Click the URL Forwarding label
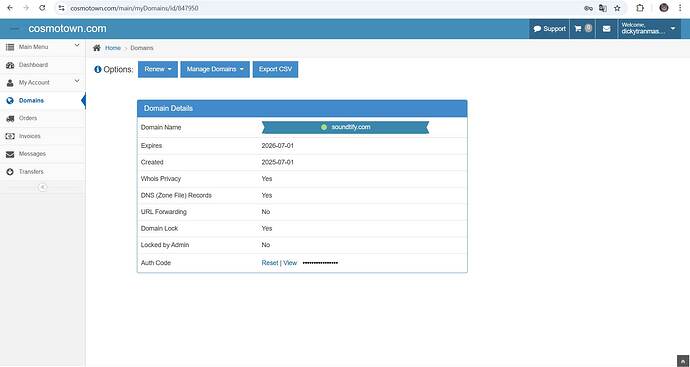 point(164,212)
